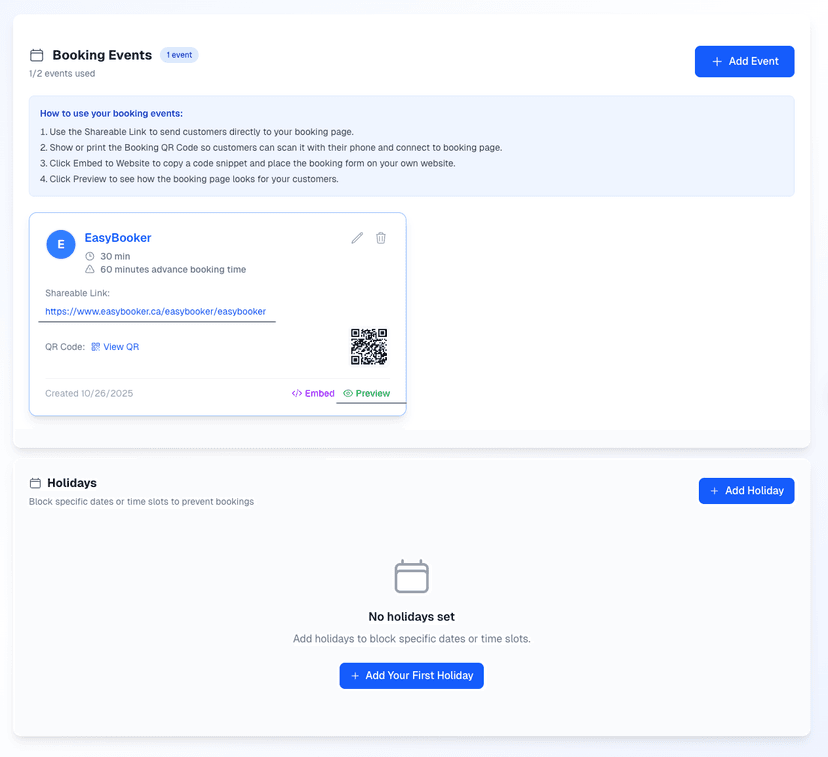This screenshot has height=757, width=828.
Task: Click the calendar icon beside Booking Events heading
Action: click(x=36, y=55)
